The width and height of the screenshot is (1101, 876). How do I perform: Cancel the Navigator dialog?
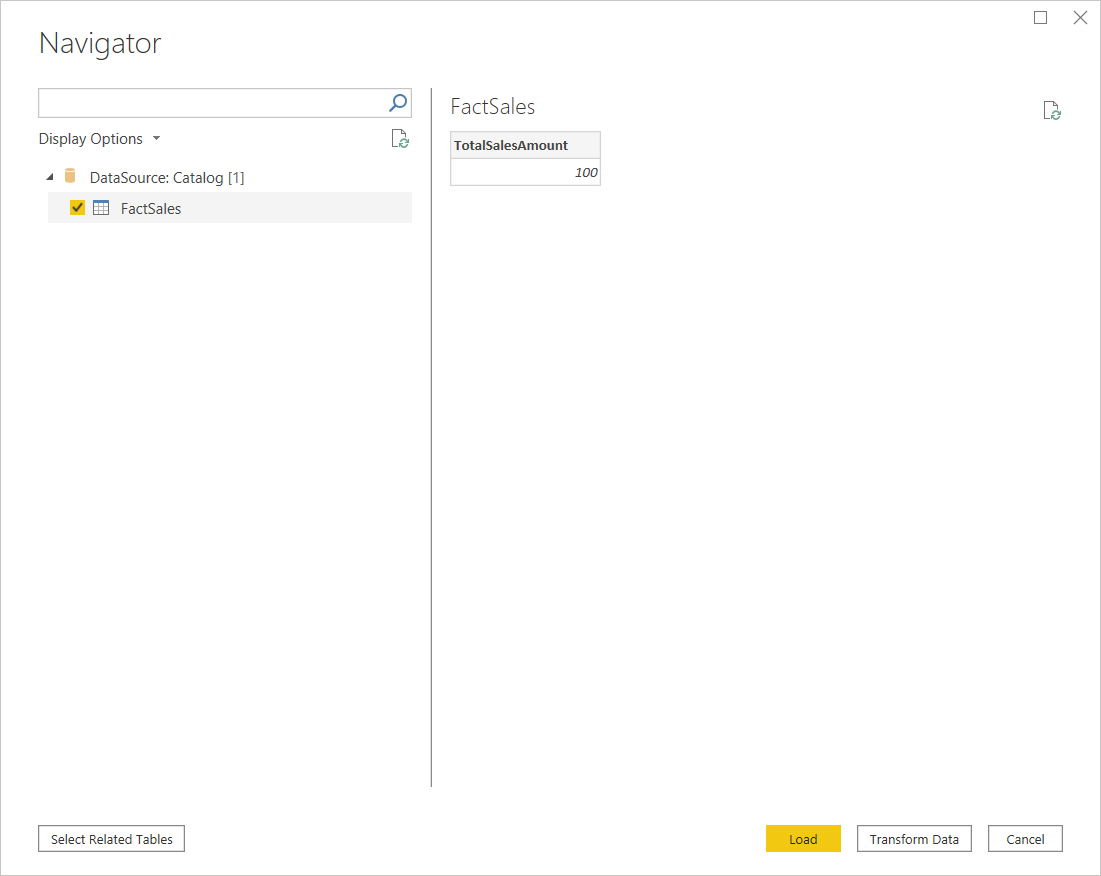pyautogui.click(x=1025, y=839)
